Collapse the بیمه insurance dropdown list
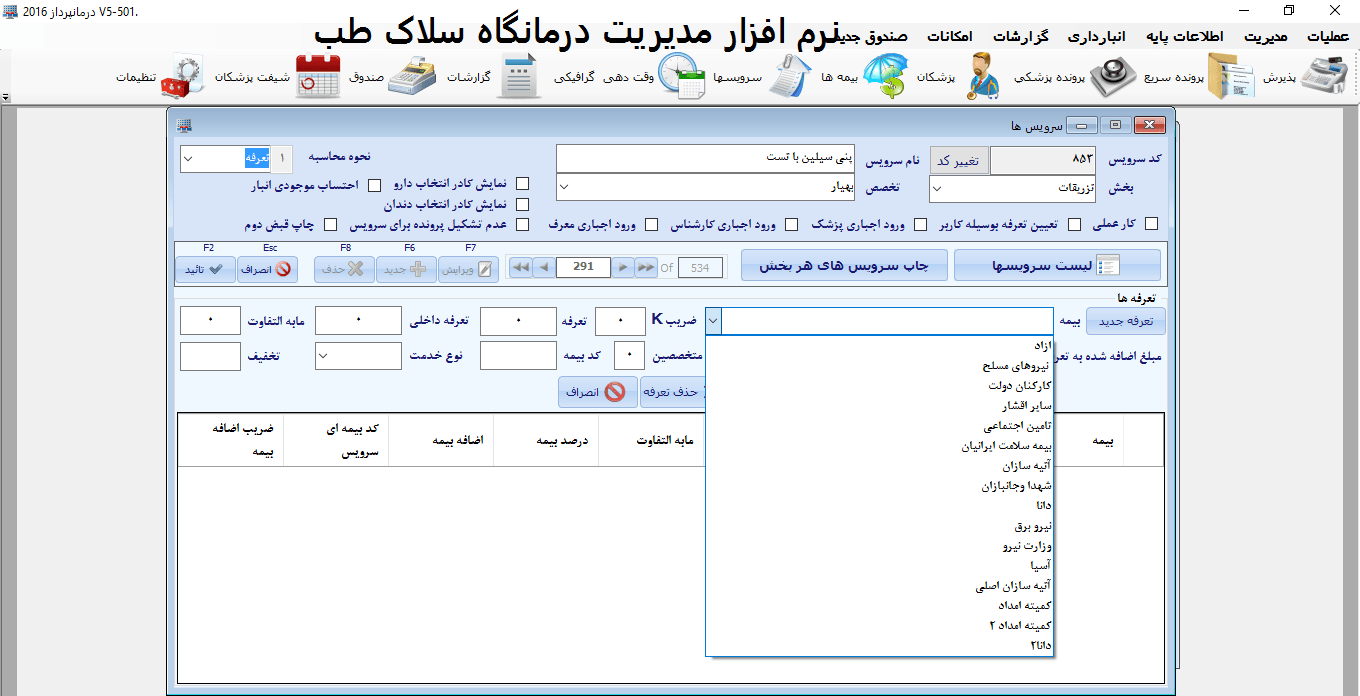1360x696 pixels. pos(713,321)
